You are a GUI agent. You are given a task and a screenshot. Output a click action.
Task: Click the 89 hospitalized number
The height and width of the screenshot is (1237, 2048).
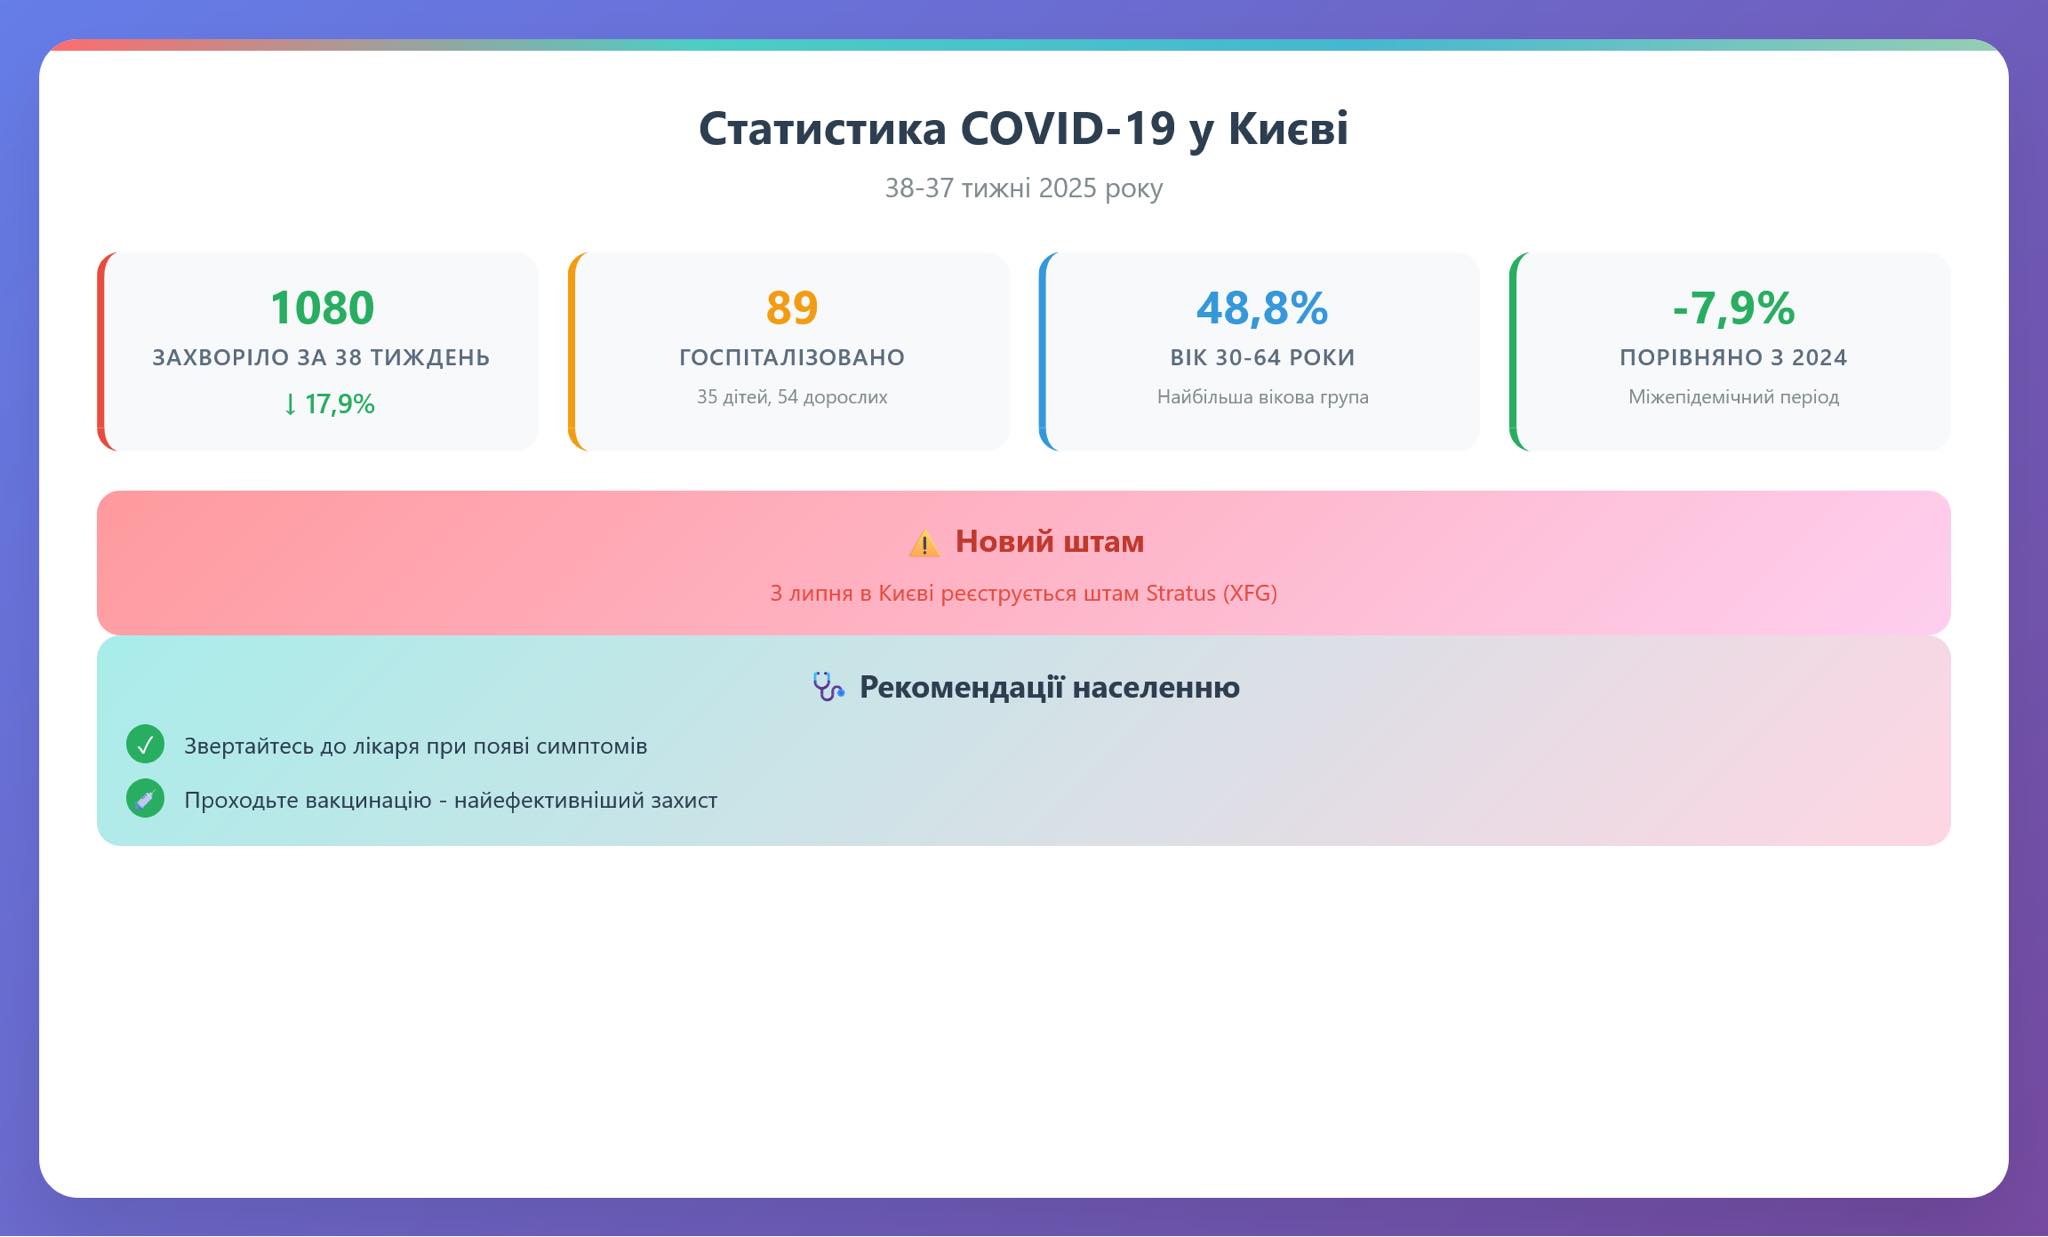click(791, 308)
